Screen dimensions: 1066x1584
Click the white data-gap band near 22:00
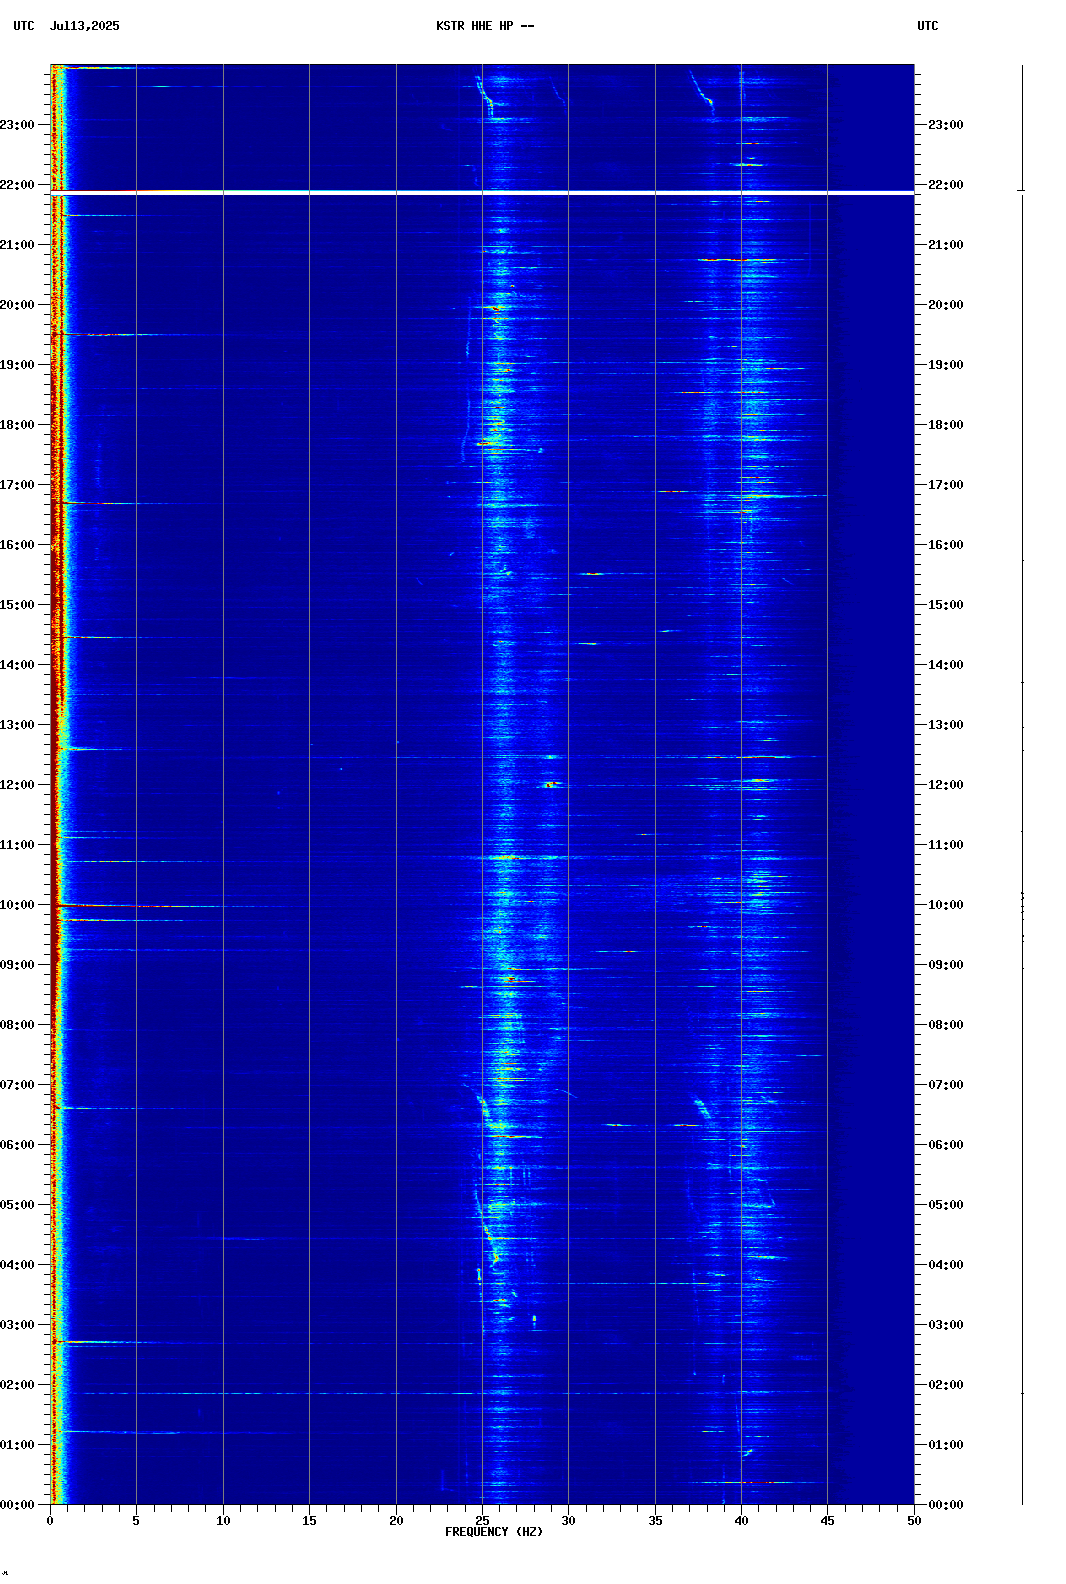482,192
